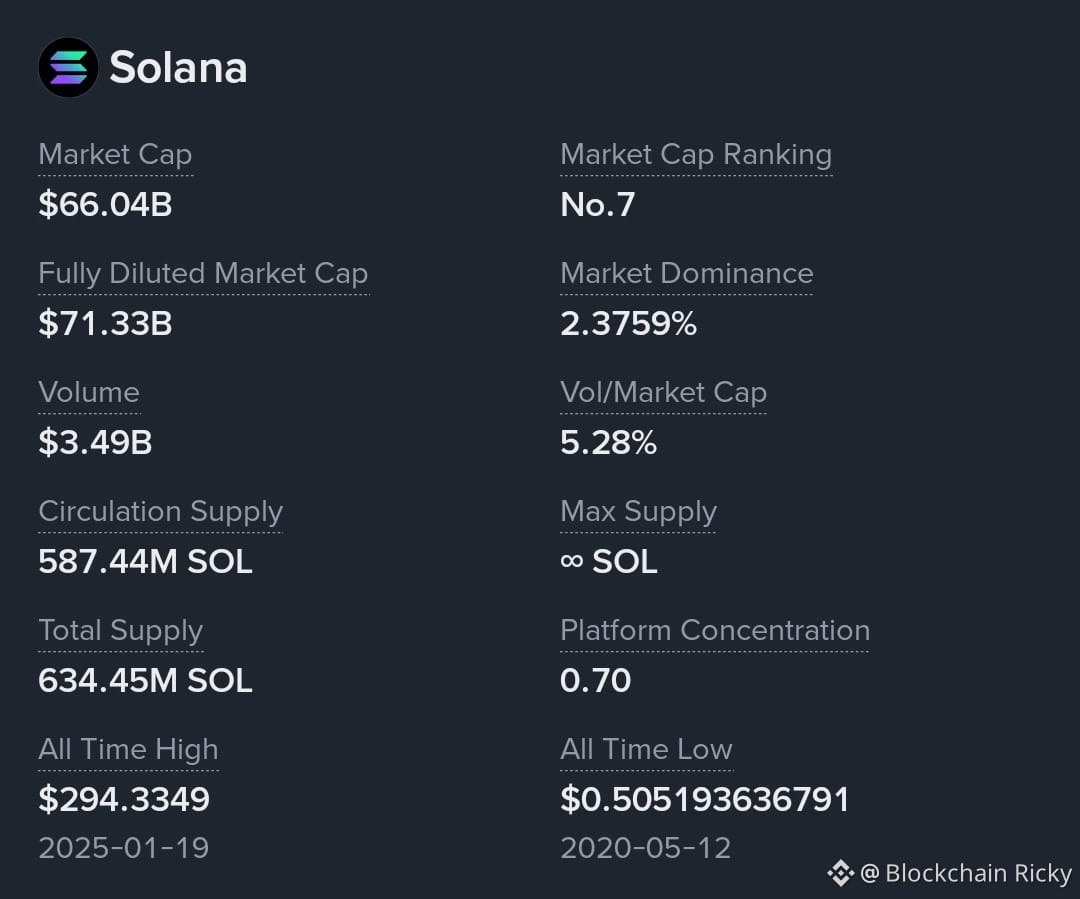Select the $294.3349 all time high value
This screenshot has width=1080, height=899.
(x=124, y=799)
